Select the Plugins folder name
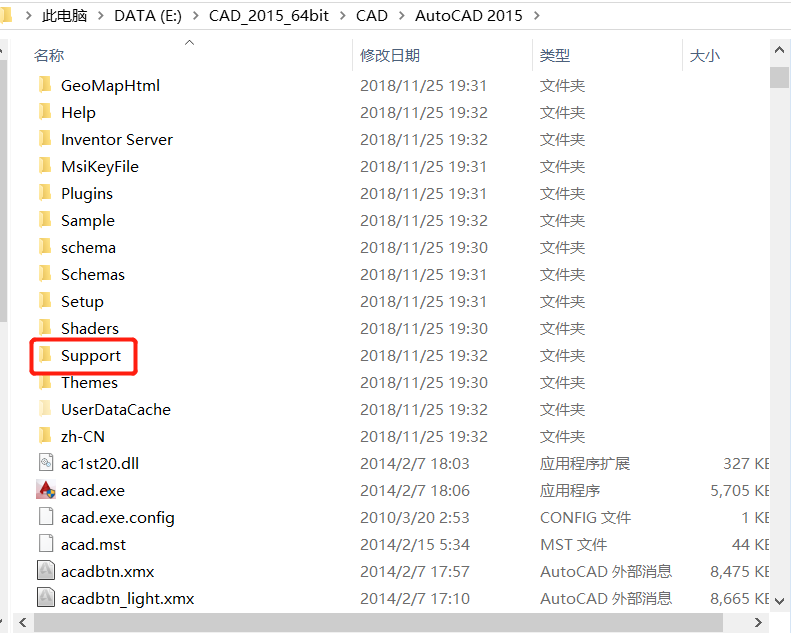The width and height of the screenshot is (791, 633). tap(87, 193)
